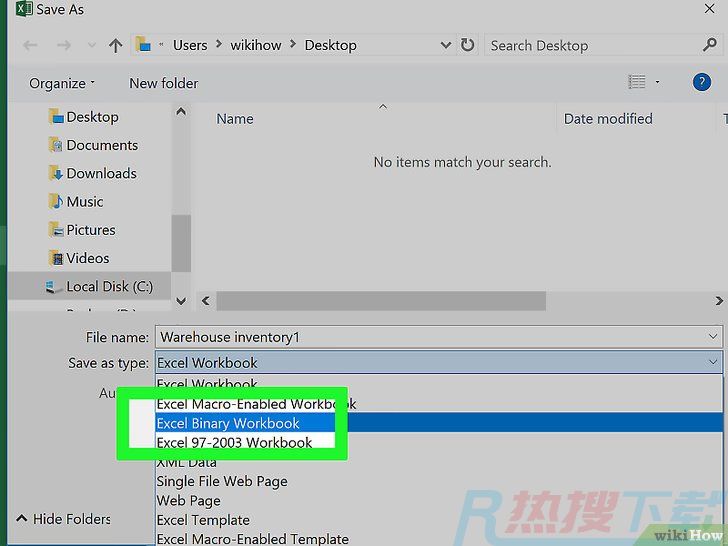Viewport: 728px width, 546px height.
Task: Choose Excel Binary Workbook type
Action: (439, 423)
